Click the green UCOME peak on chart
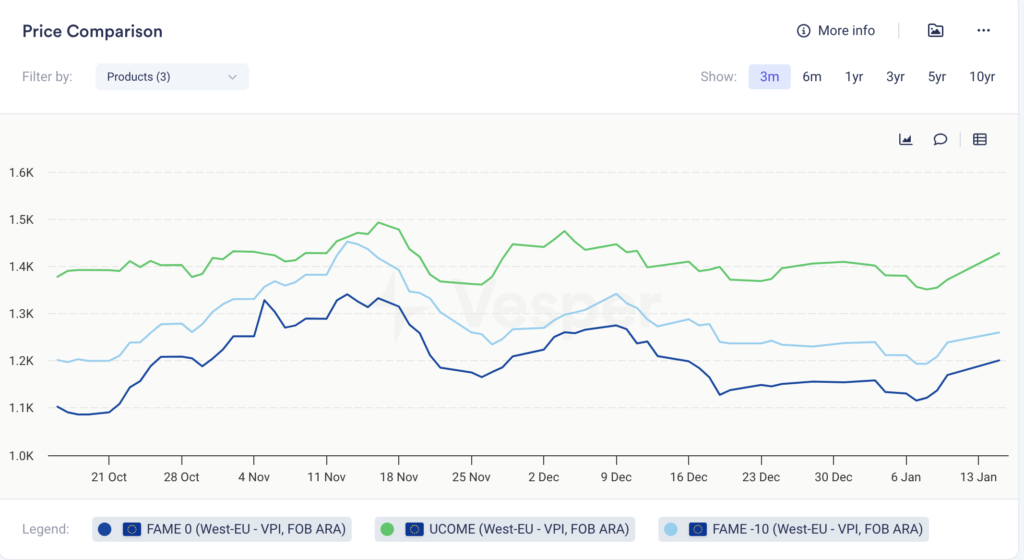Image resolution: width=1024 pixels, height=560 pixels. (x=378, y=223)
